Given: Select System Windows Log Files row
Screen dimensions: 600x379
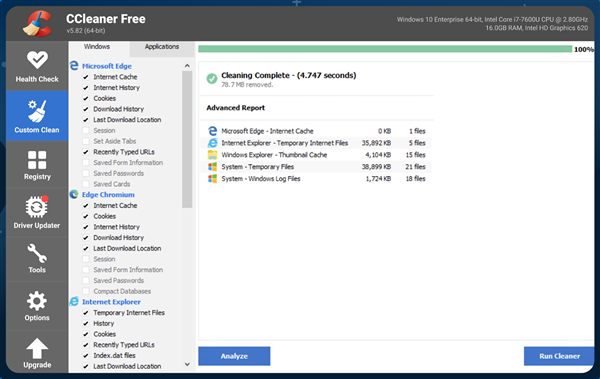Looking at the screenshot, I should [317, 178].
